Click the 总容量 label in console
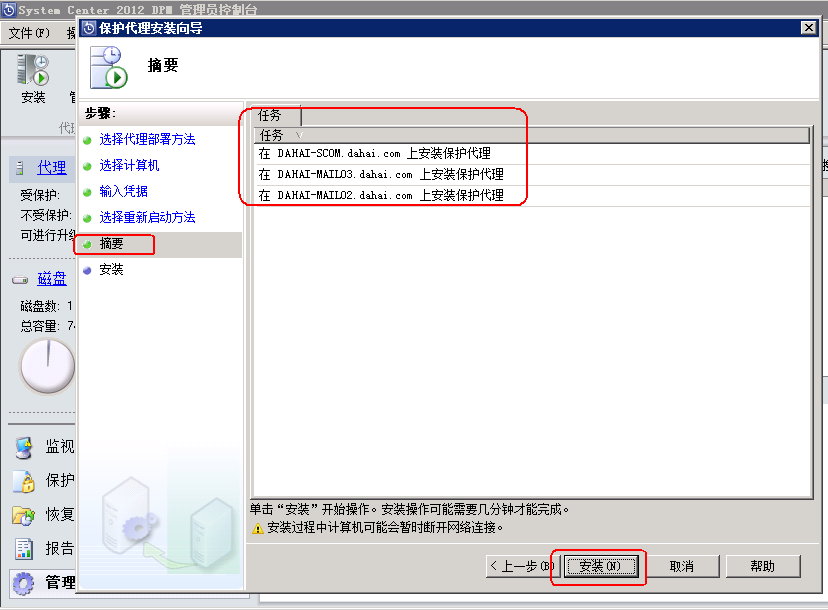 [x=40, y=326]
